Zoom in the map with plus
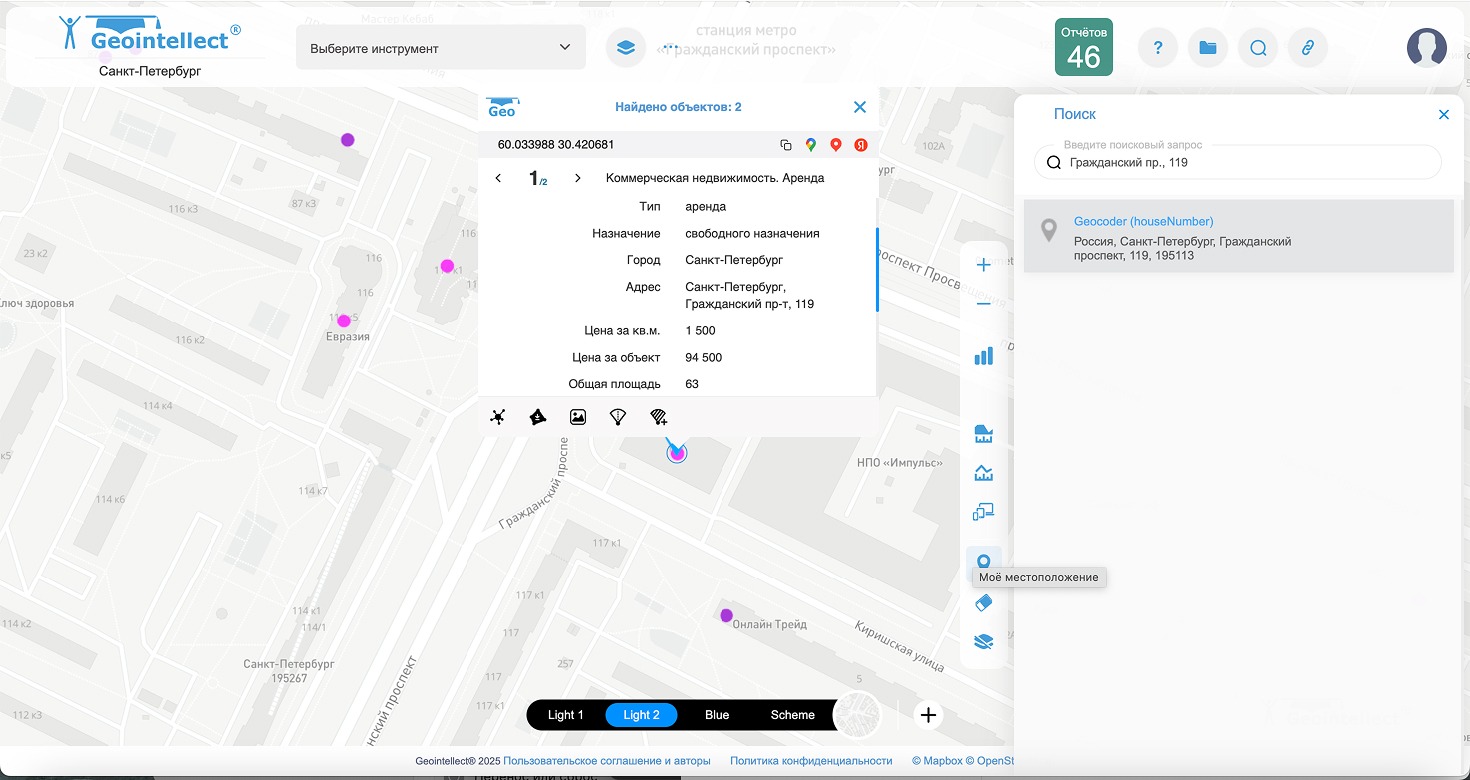The height and width of the screenshot is (780, 1470). click(983, 265)
